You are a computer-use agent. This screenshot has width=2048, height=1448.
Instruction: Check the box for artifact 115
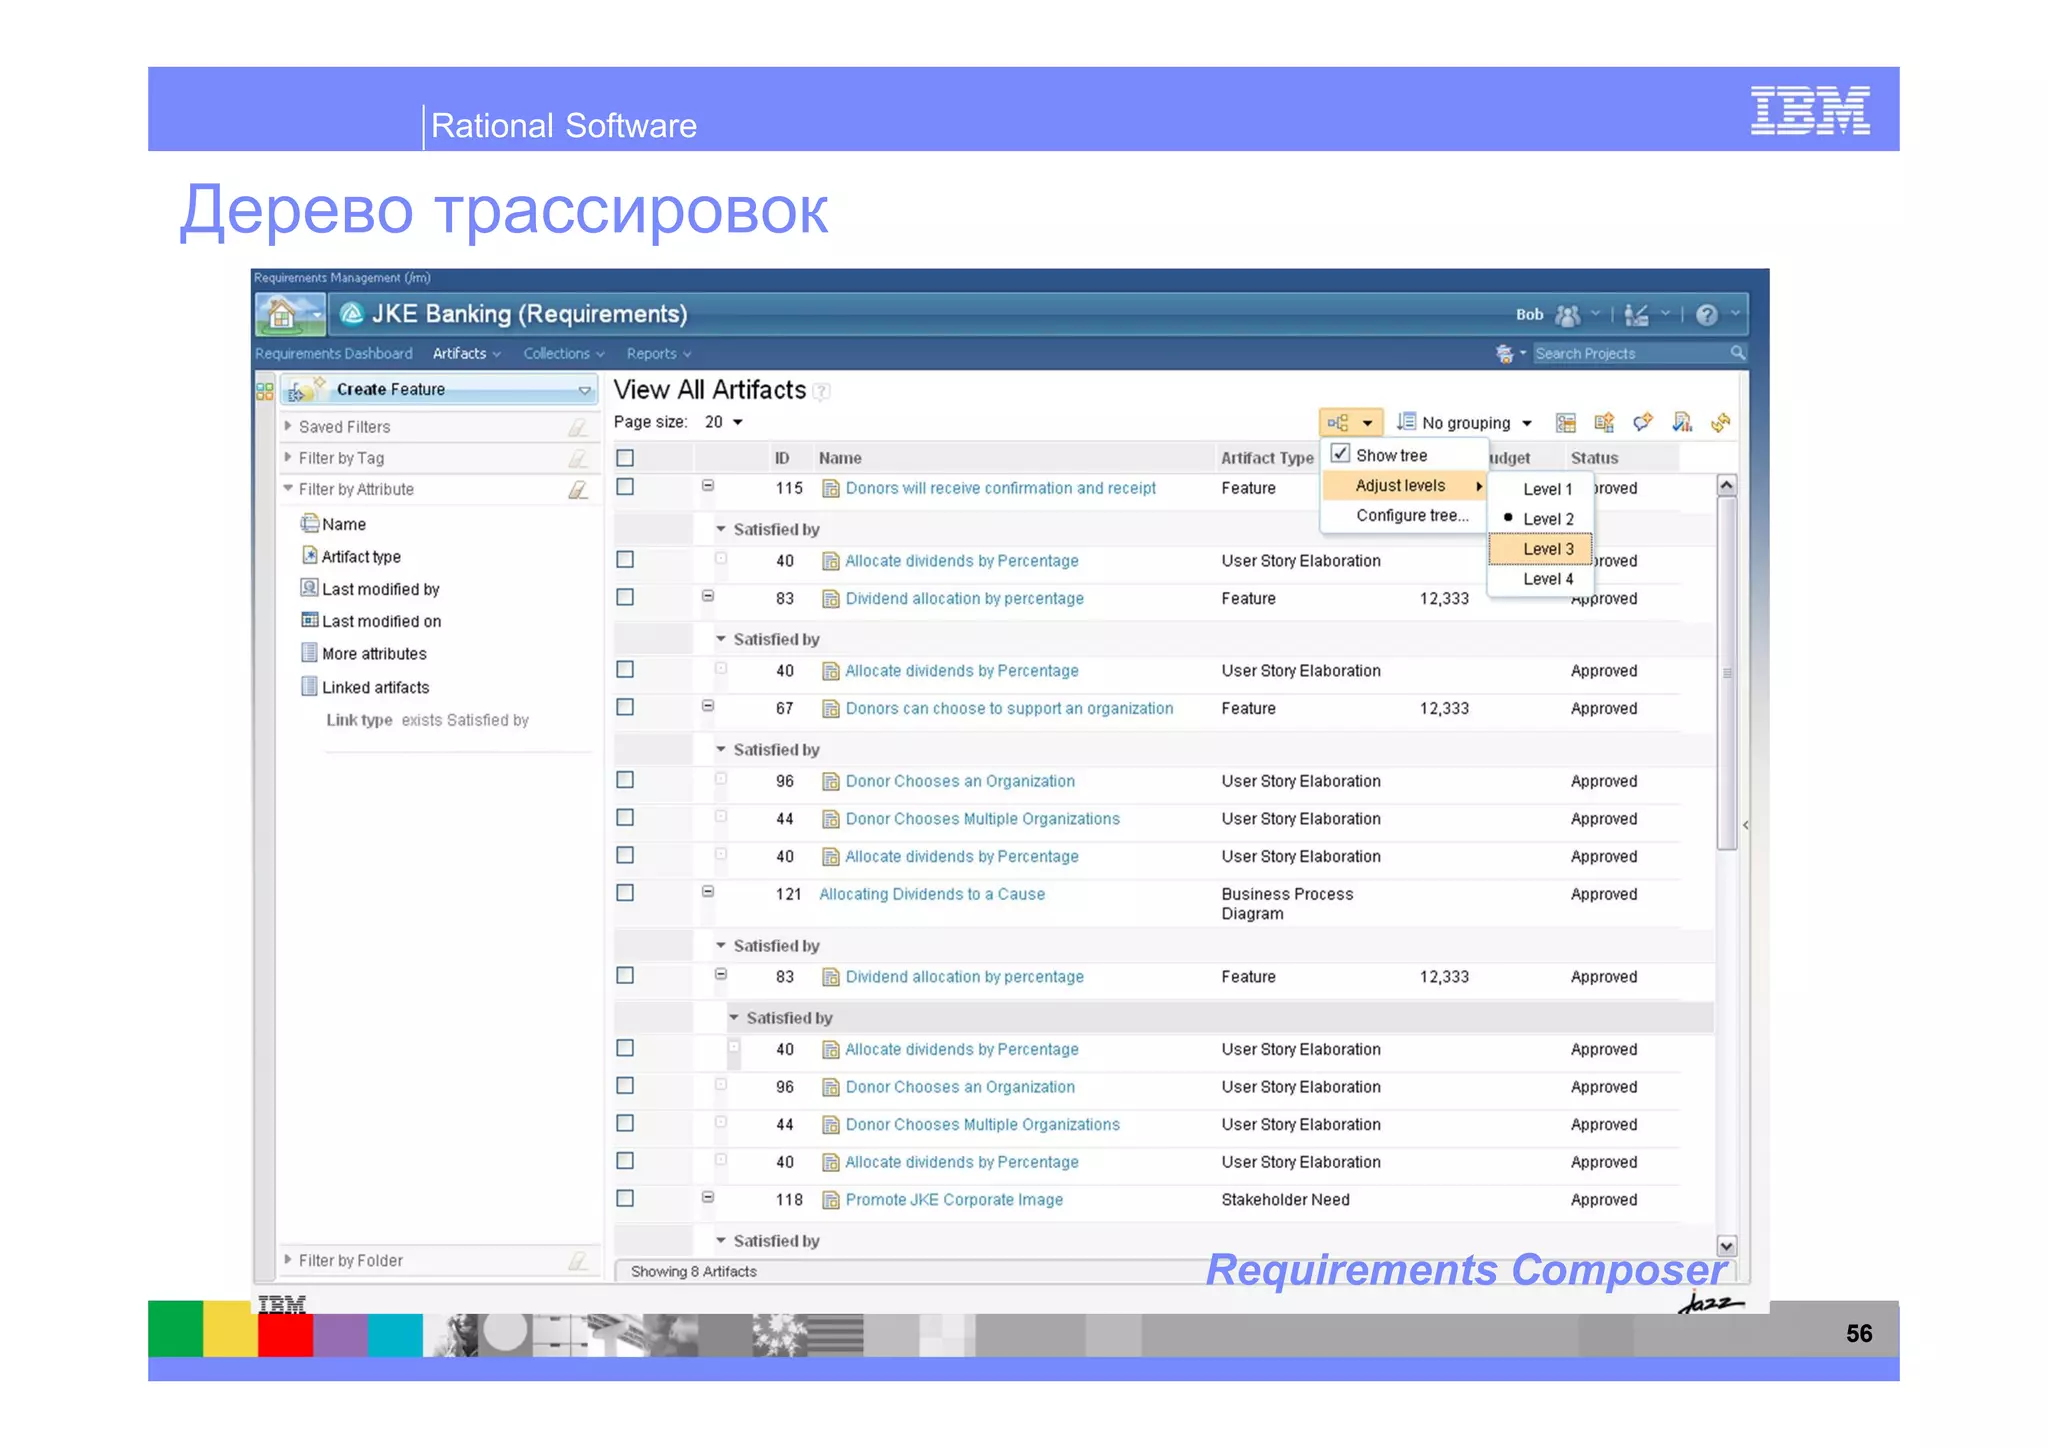[625, 487]
